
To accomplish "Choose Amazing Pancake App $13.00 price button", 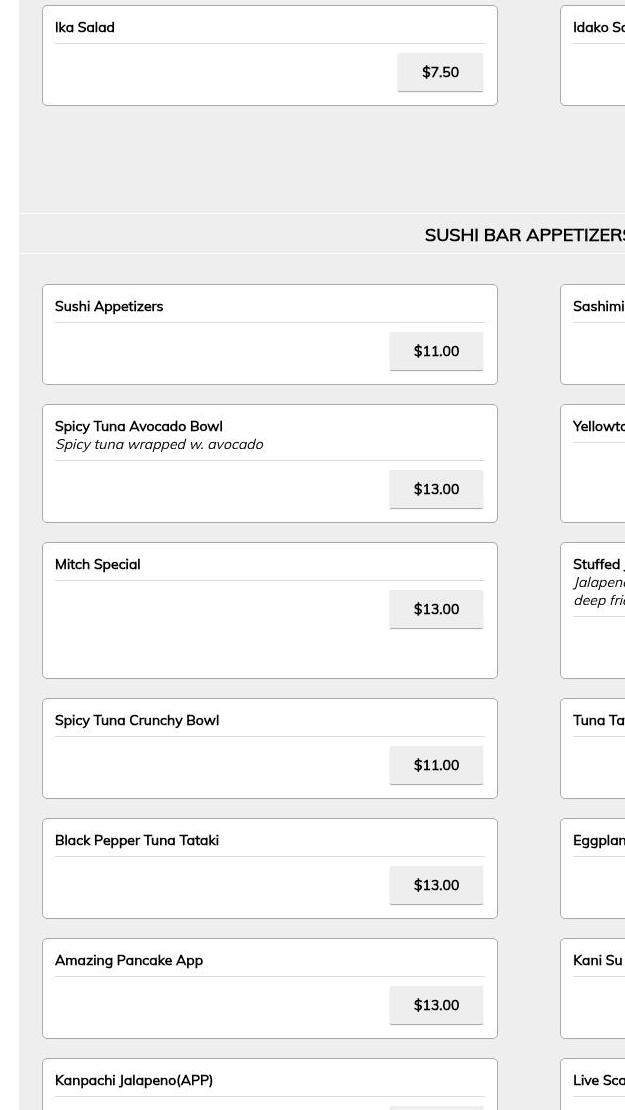I will (x=436, y=1005).
